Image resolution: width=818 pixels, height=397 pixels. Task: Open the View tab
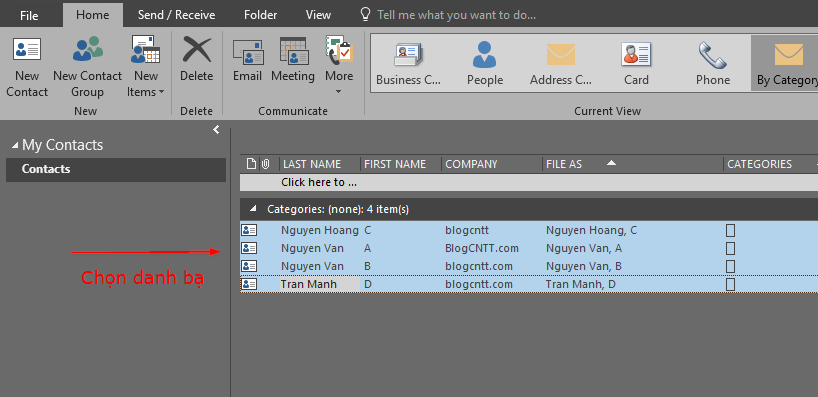pos(318,15)
